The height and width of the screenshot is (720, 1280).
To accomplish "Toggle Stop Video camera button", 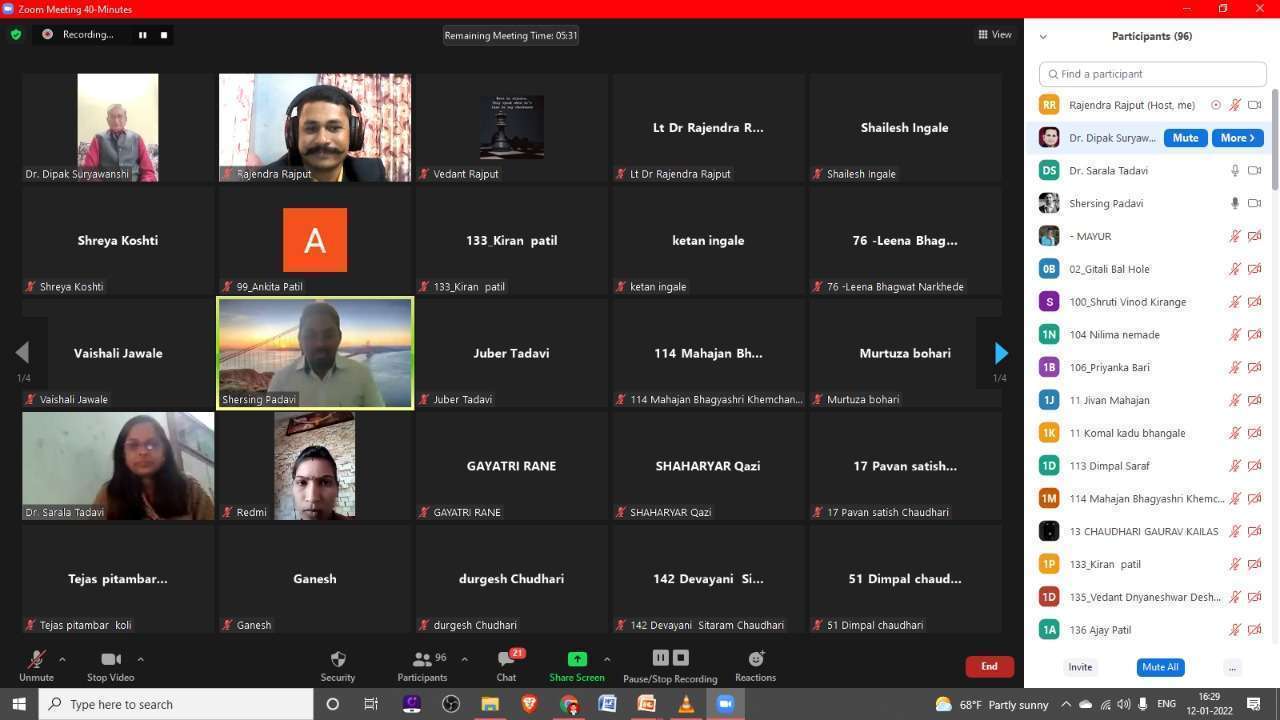I will [111, 660].
